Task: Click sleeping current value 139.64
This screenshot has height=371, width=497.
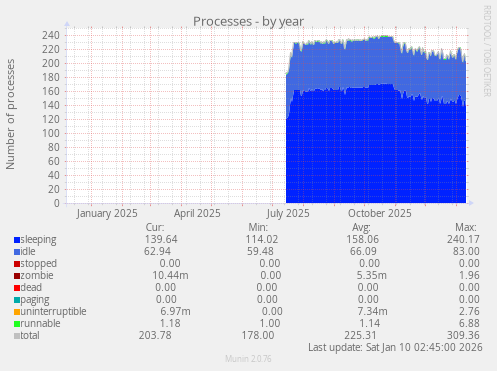Action: 161,239
